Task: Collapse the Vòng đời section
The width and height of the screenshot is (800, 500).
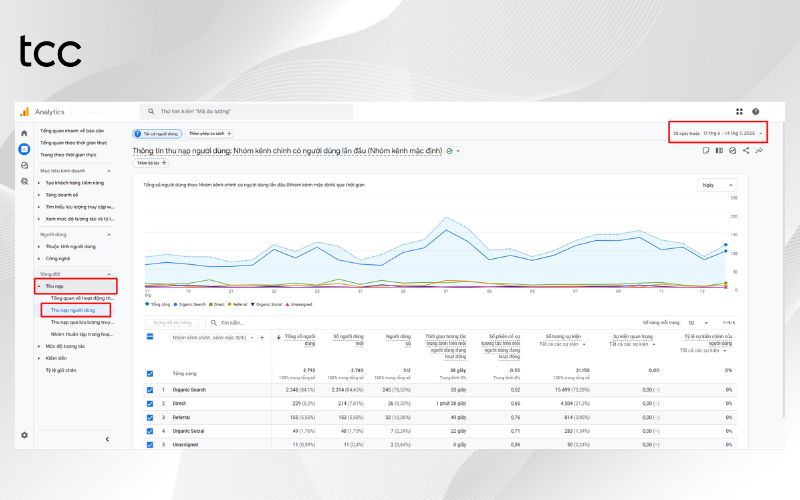Action: click(109, 274)
